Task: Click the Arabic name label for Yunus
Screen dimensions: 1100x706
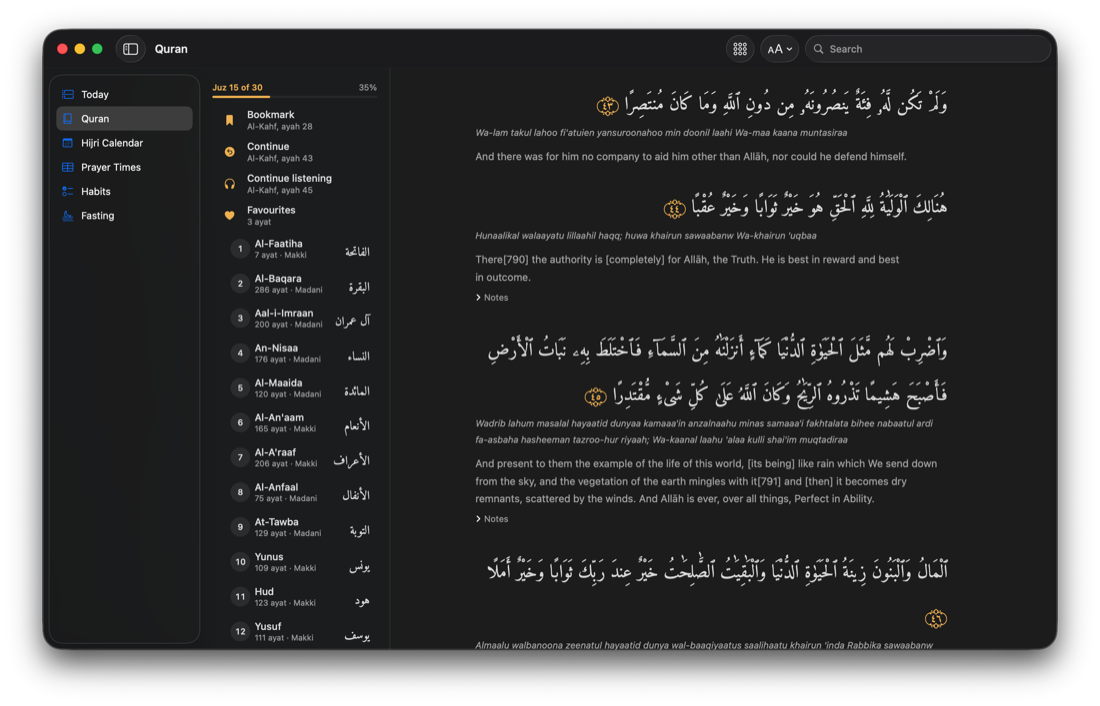Action: 359,566
